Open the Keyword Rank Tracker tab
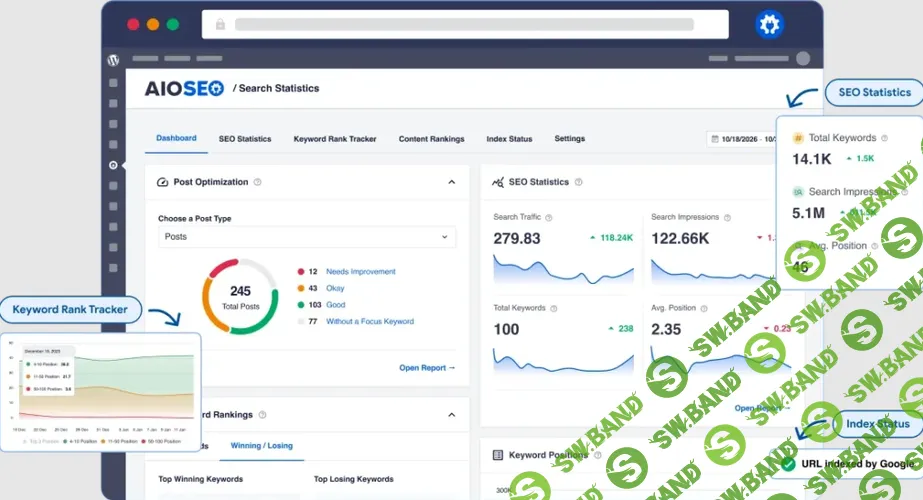Screen dimensions: 923x500 (x=335, y=139)
